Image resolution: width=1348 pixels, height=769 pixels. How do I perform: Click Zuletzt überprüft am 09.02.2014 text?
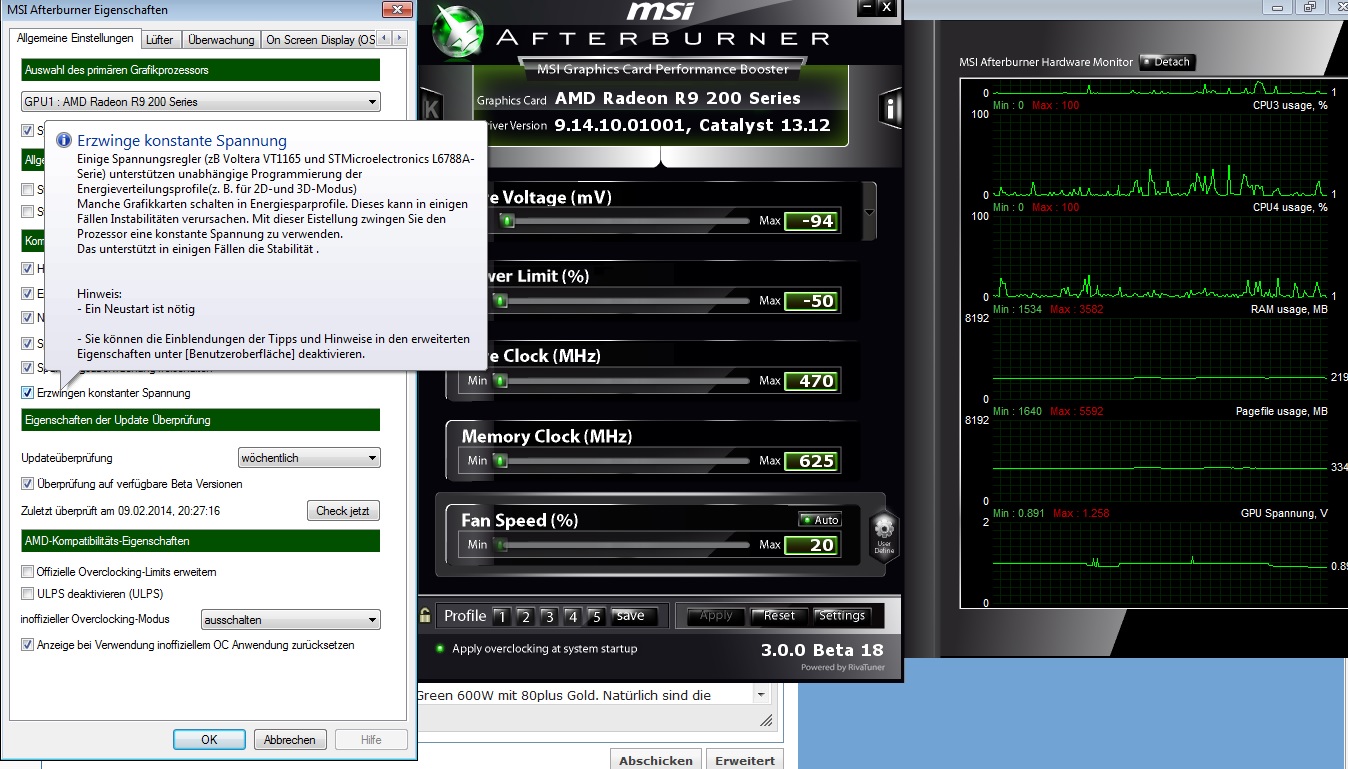(x=121, y=510)
